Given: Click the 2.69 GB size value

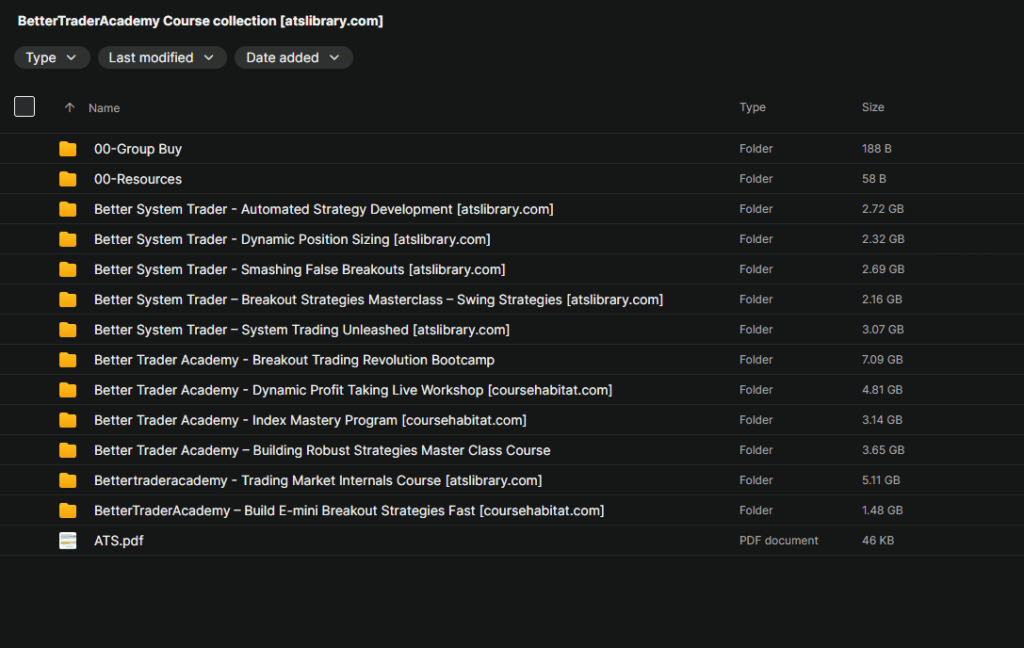Looking at the screenshot, I should (883, 268).
